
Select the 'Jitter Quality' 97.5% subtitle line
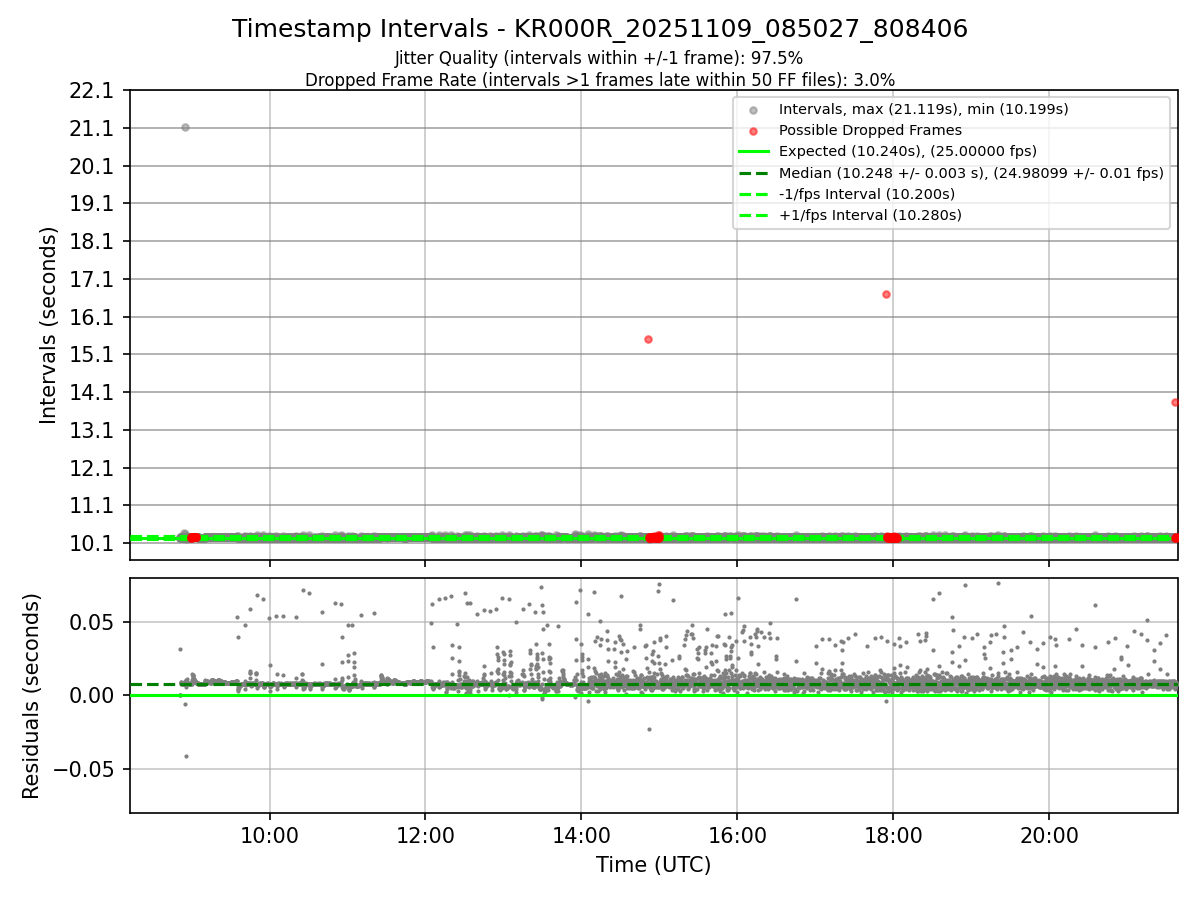click(599, 59)
